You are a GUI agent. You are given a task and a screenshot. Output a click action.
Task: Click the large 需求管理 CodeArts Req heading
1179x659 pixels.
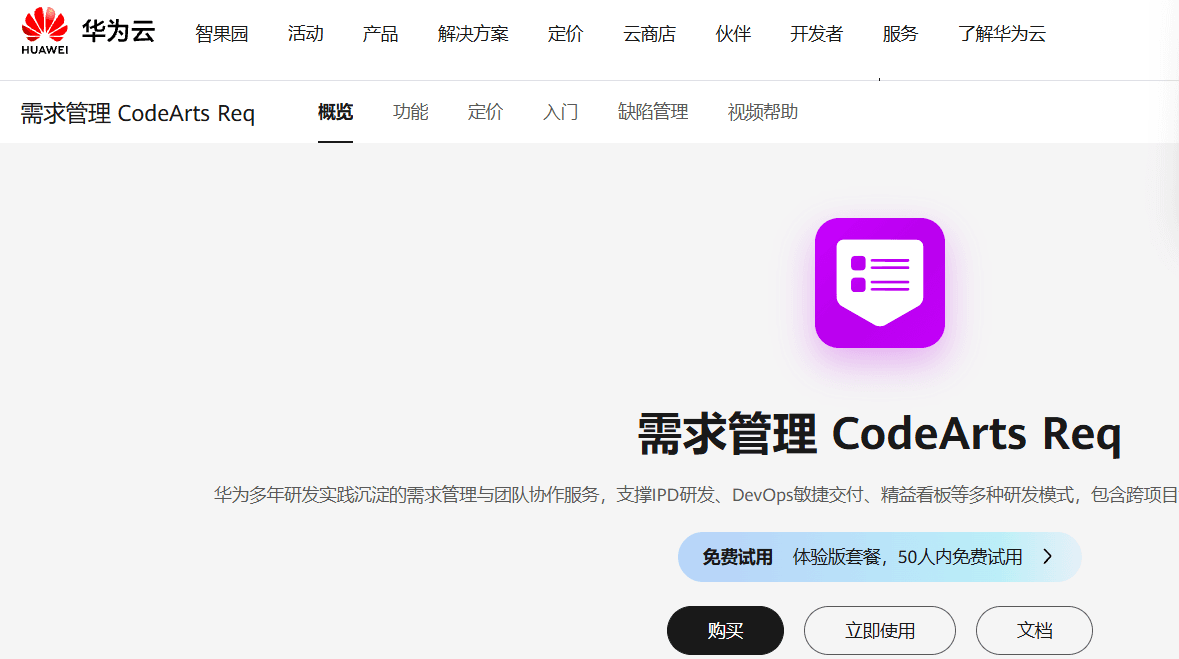880,434
